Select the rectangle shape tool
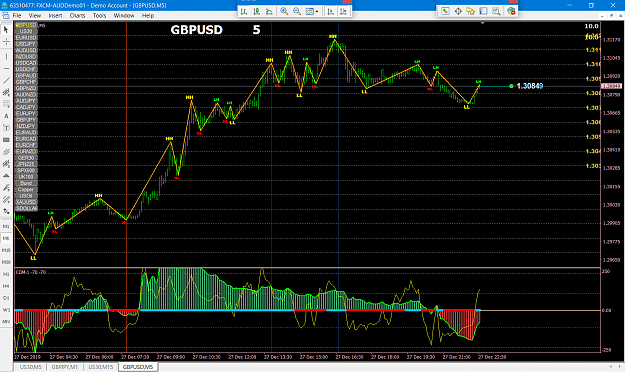 (6, 140)
